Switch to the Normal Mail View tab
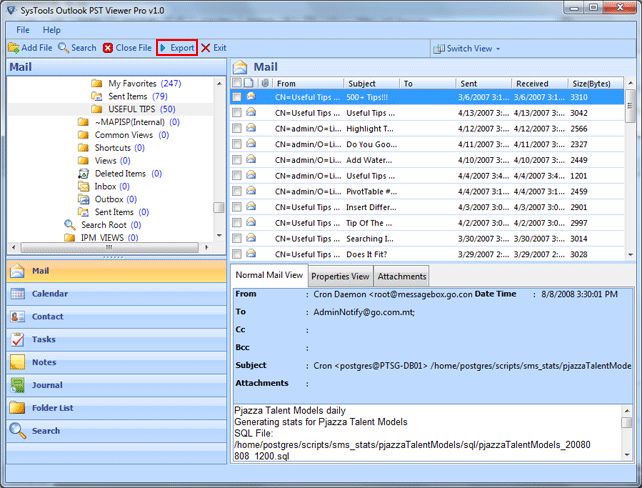 [269, 276]
